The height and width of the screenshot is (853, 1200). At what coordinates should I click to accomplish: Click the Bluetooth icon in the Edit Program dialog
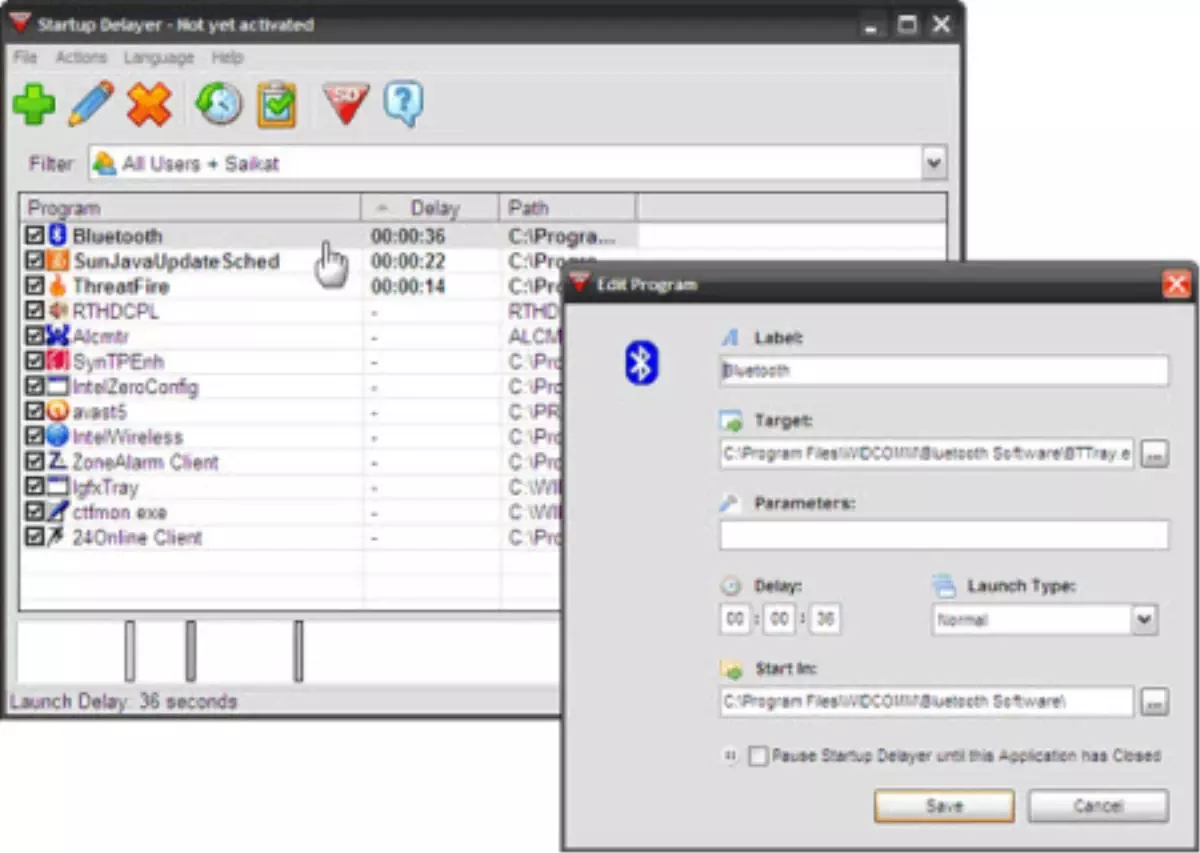pyautogui.click(x=640, y=363)
